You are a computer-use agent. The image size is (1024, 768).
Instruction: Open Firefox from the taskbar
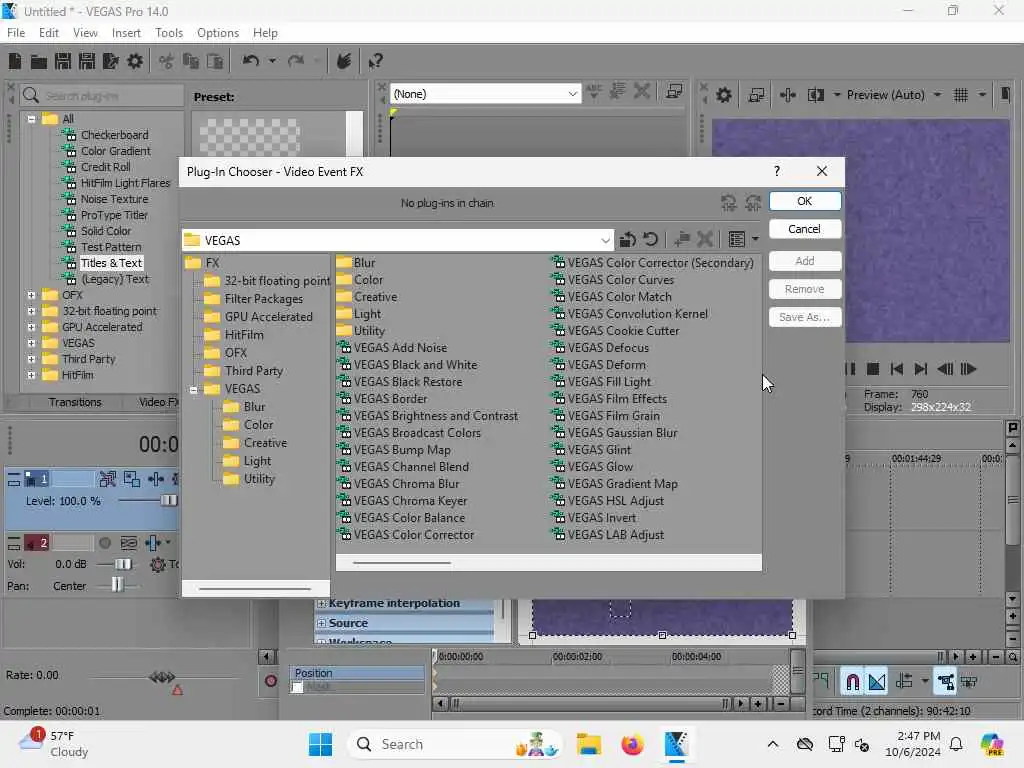632,744
